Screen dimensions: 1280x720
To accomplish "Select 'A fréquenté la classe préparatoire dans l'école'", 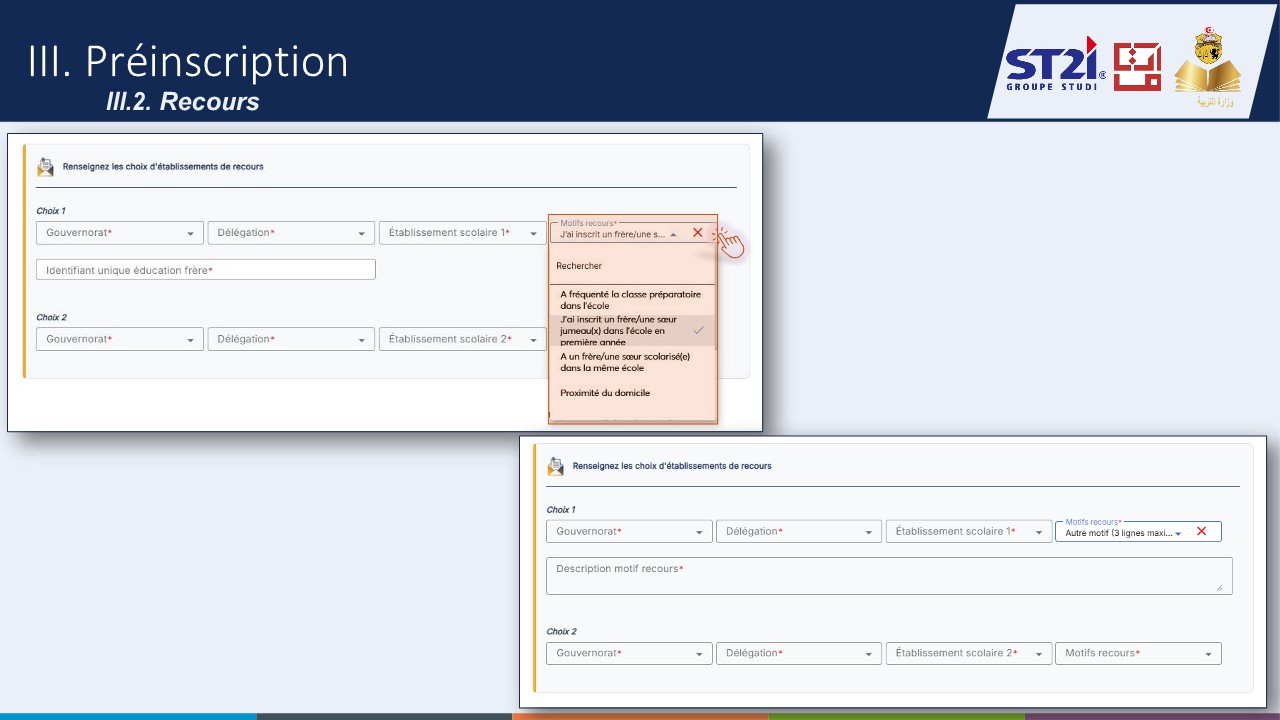I will coord(632,300).
